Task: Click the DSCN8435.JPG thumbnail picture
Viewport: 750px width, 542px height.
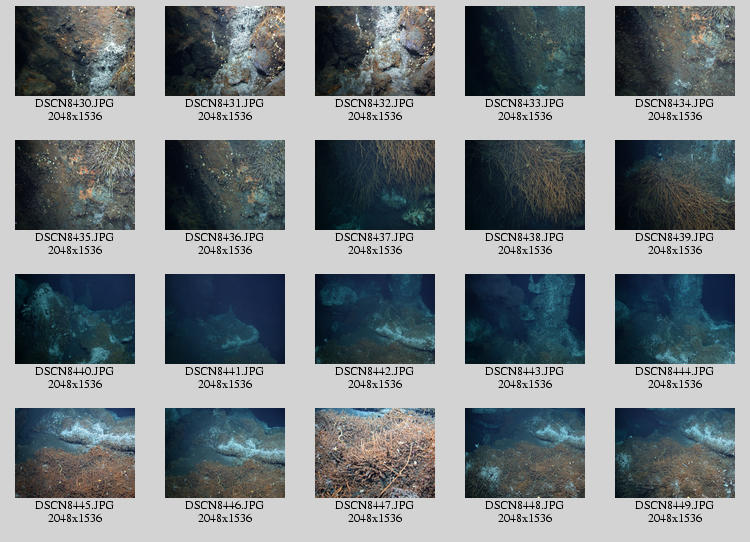Action: tap(74, 185)
